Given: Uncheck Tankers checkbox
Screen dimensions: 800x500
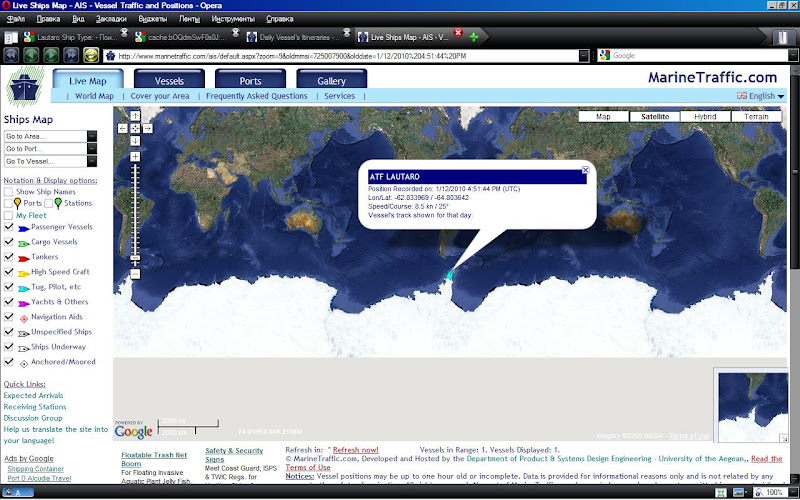Looking at the screenshot, I should point(8,257).
